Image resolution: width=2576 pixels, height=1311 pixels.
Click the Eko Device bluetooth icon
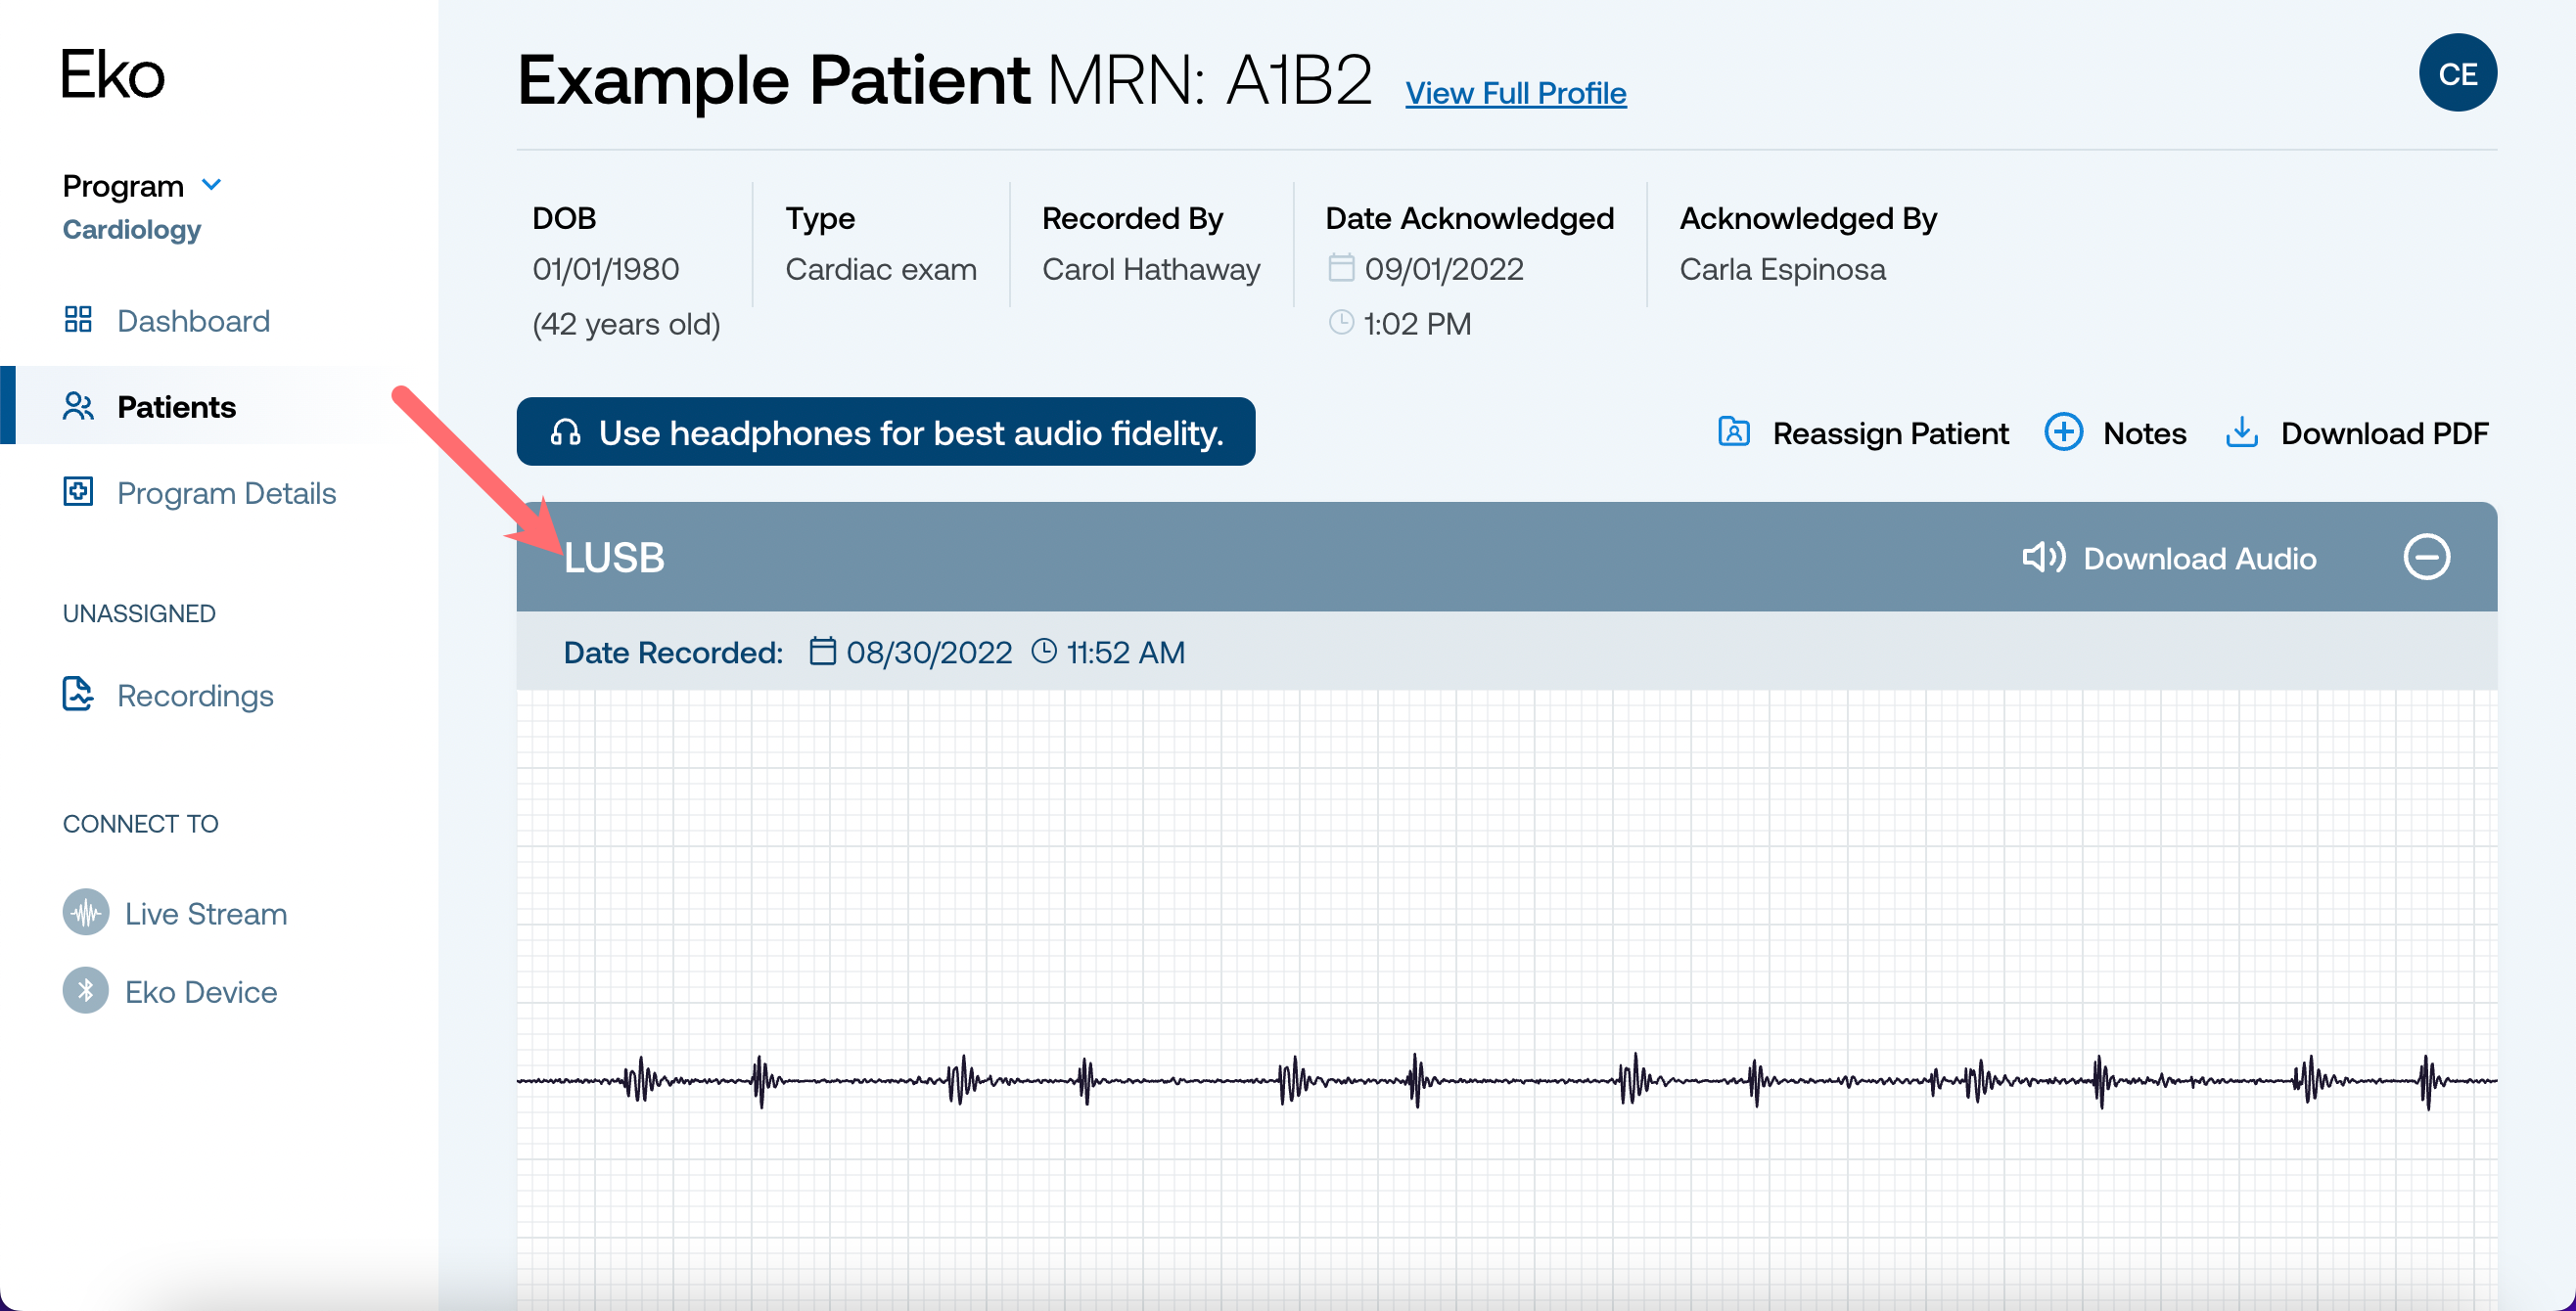click(x=86, y=990)
